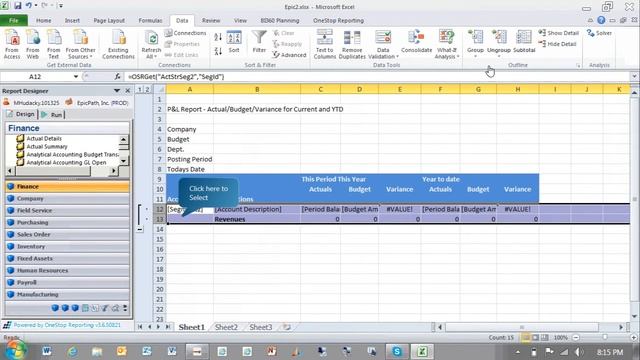Switch to Run mode in Report Designer

(x=52, y=115)
